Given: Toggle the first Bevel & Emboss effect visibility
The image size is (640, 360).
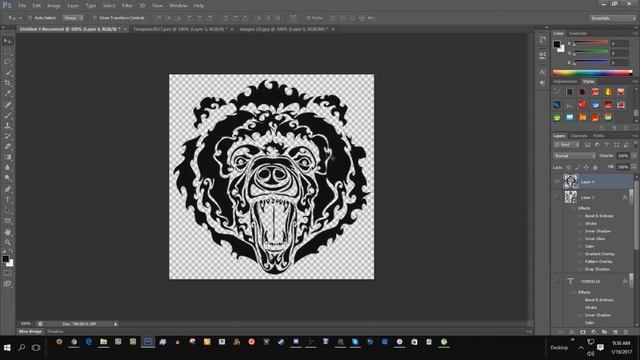Looking at the screenshot, I should click(x=580, y=216).
